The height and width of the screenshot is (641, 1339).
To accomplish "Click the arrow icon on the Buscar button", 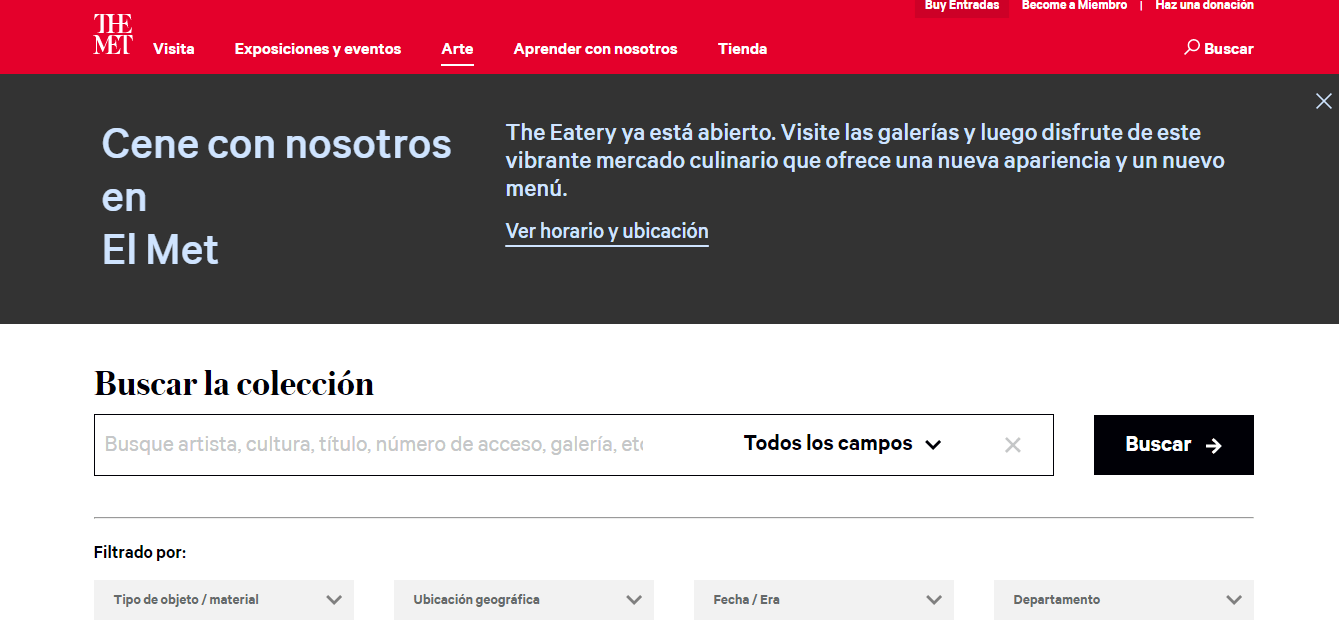I will tap(1214, 445).
